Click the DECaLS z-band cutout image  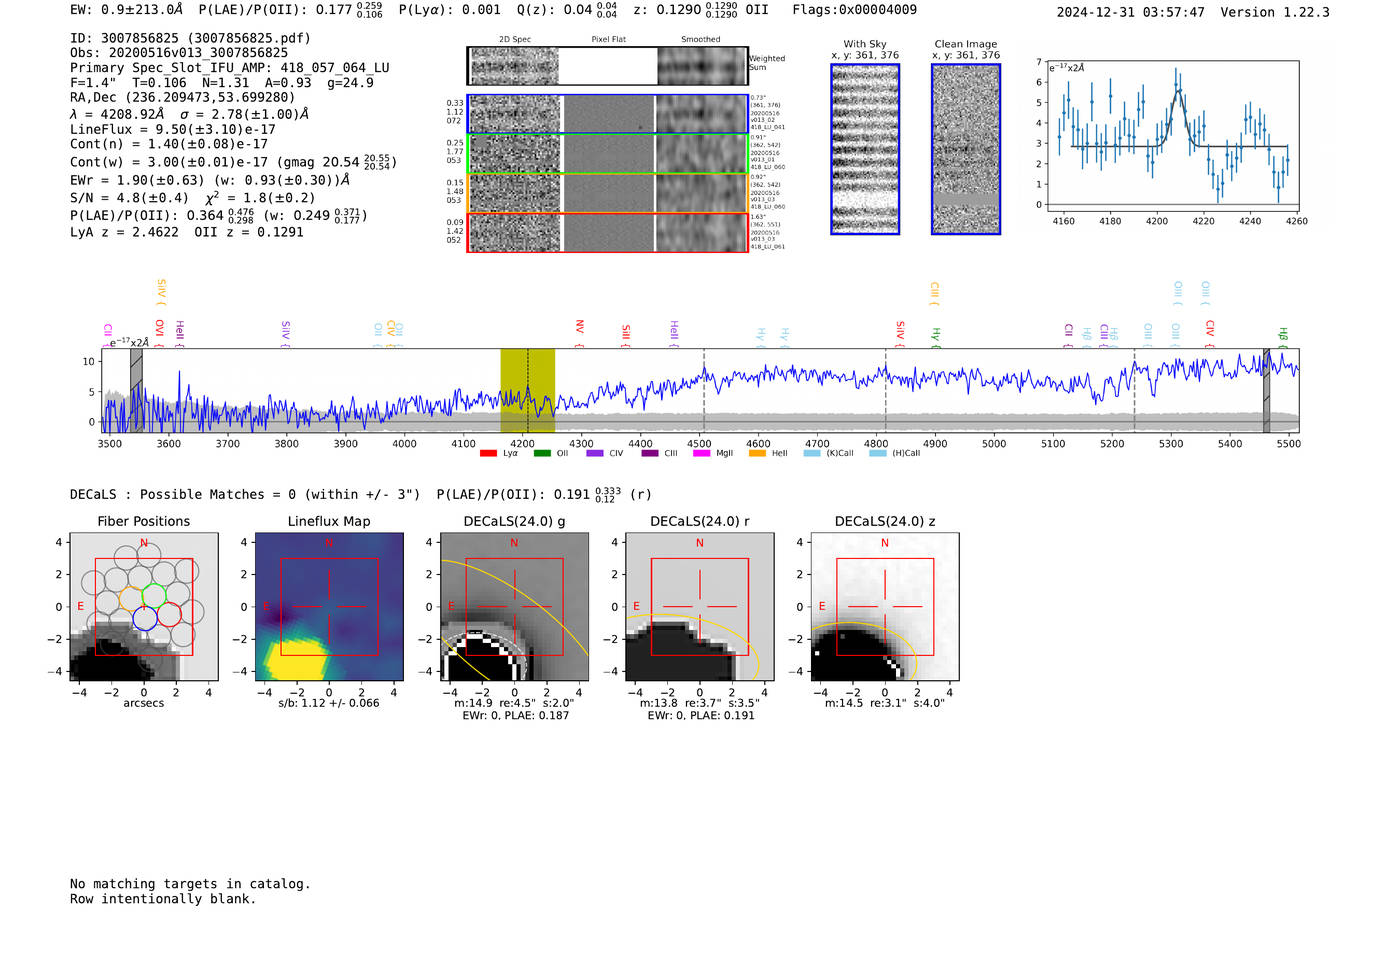884,607
